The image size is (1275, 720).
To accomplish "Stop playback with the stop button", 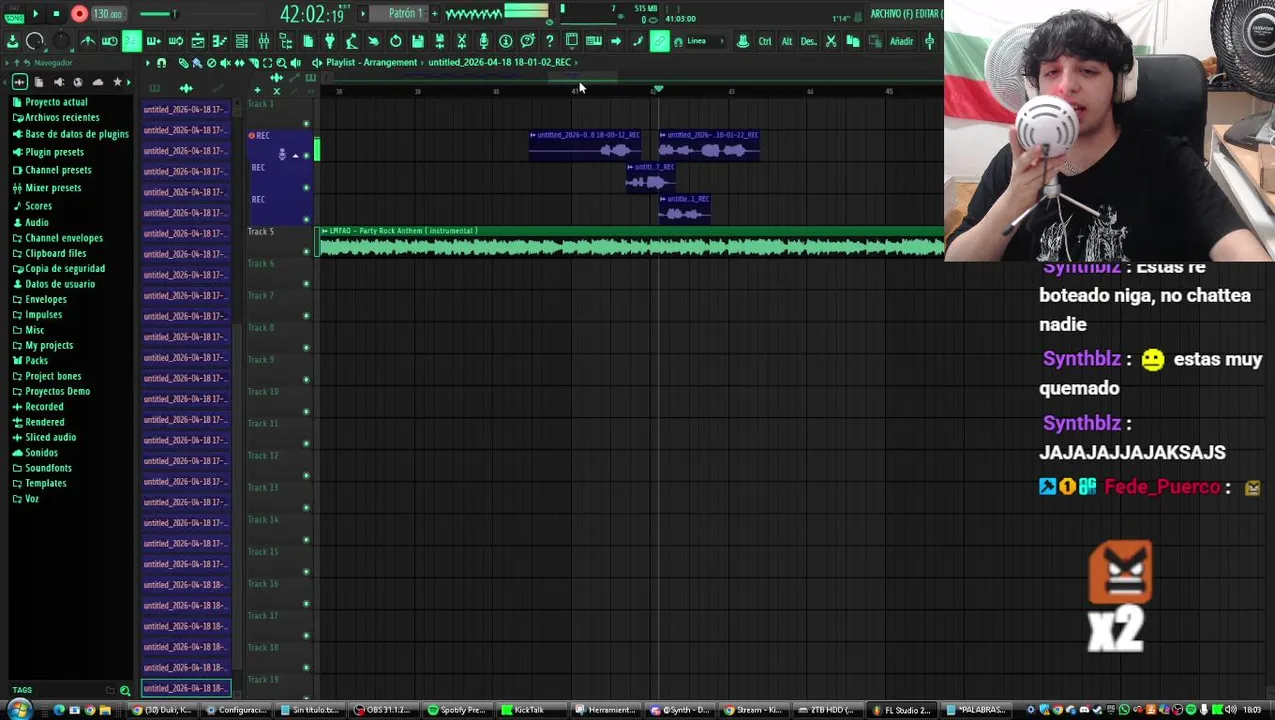I will pos(56,14).
